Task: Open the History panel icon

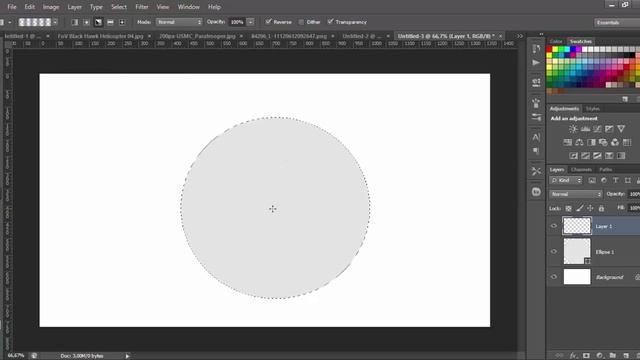Action: pyautogui.click(x=536, y=49)
